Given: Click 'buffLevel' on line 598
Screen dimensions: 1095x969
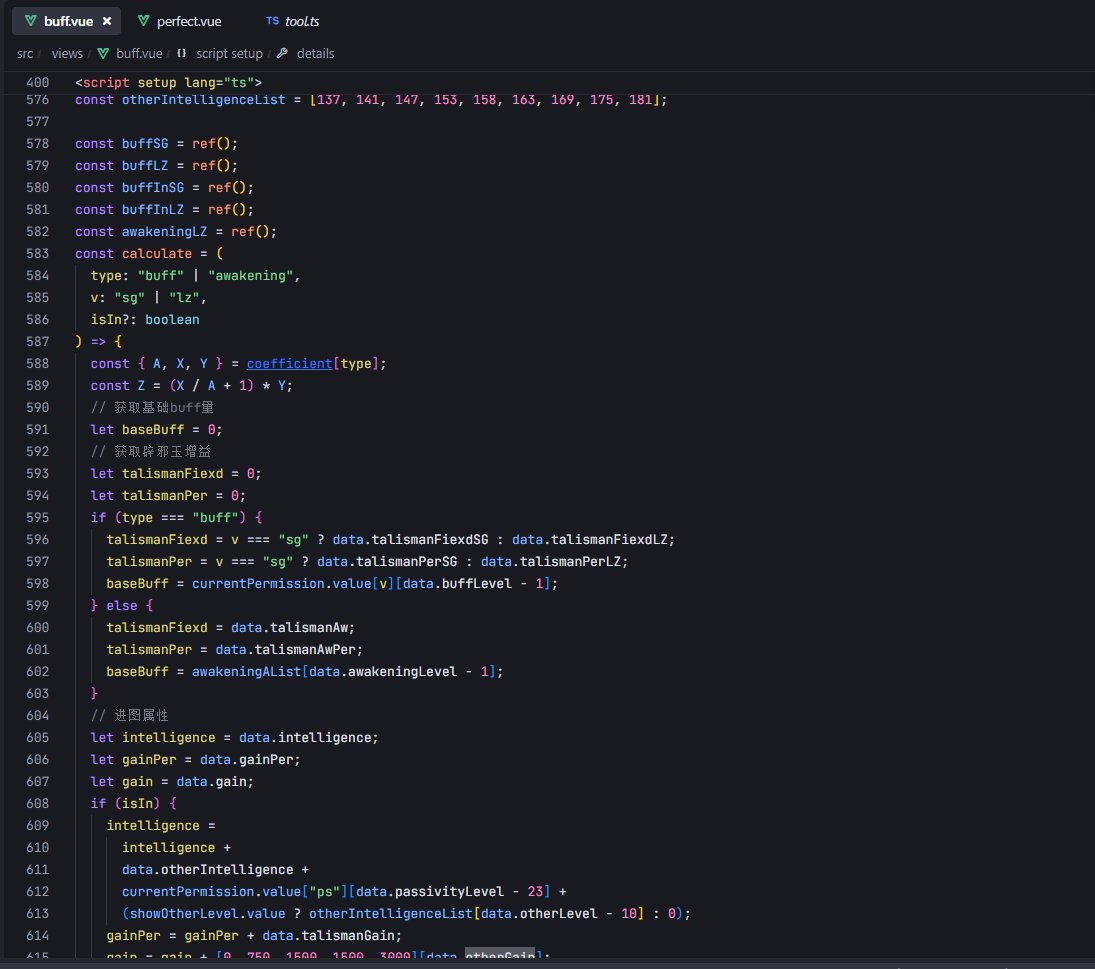Looking at the screenshot, I should tap(476, 584).
